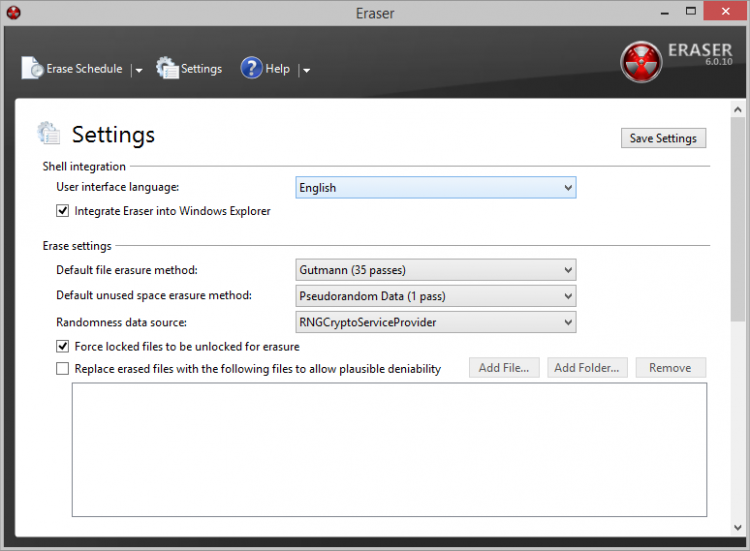Expand the Help dropdown arrow
The height and width of the screenshot is (551, 750).
click(306, 70)
